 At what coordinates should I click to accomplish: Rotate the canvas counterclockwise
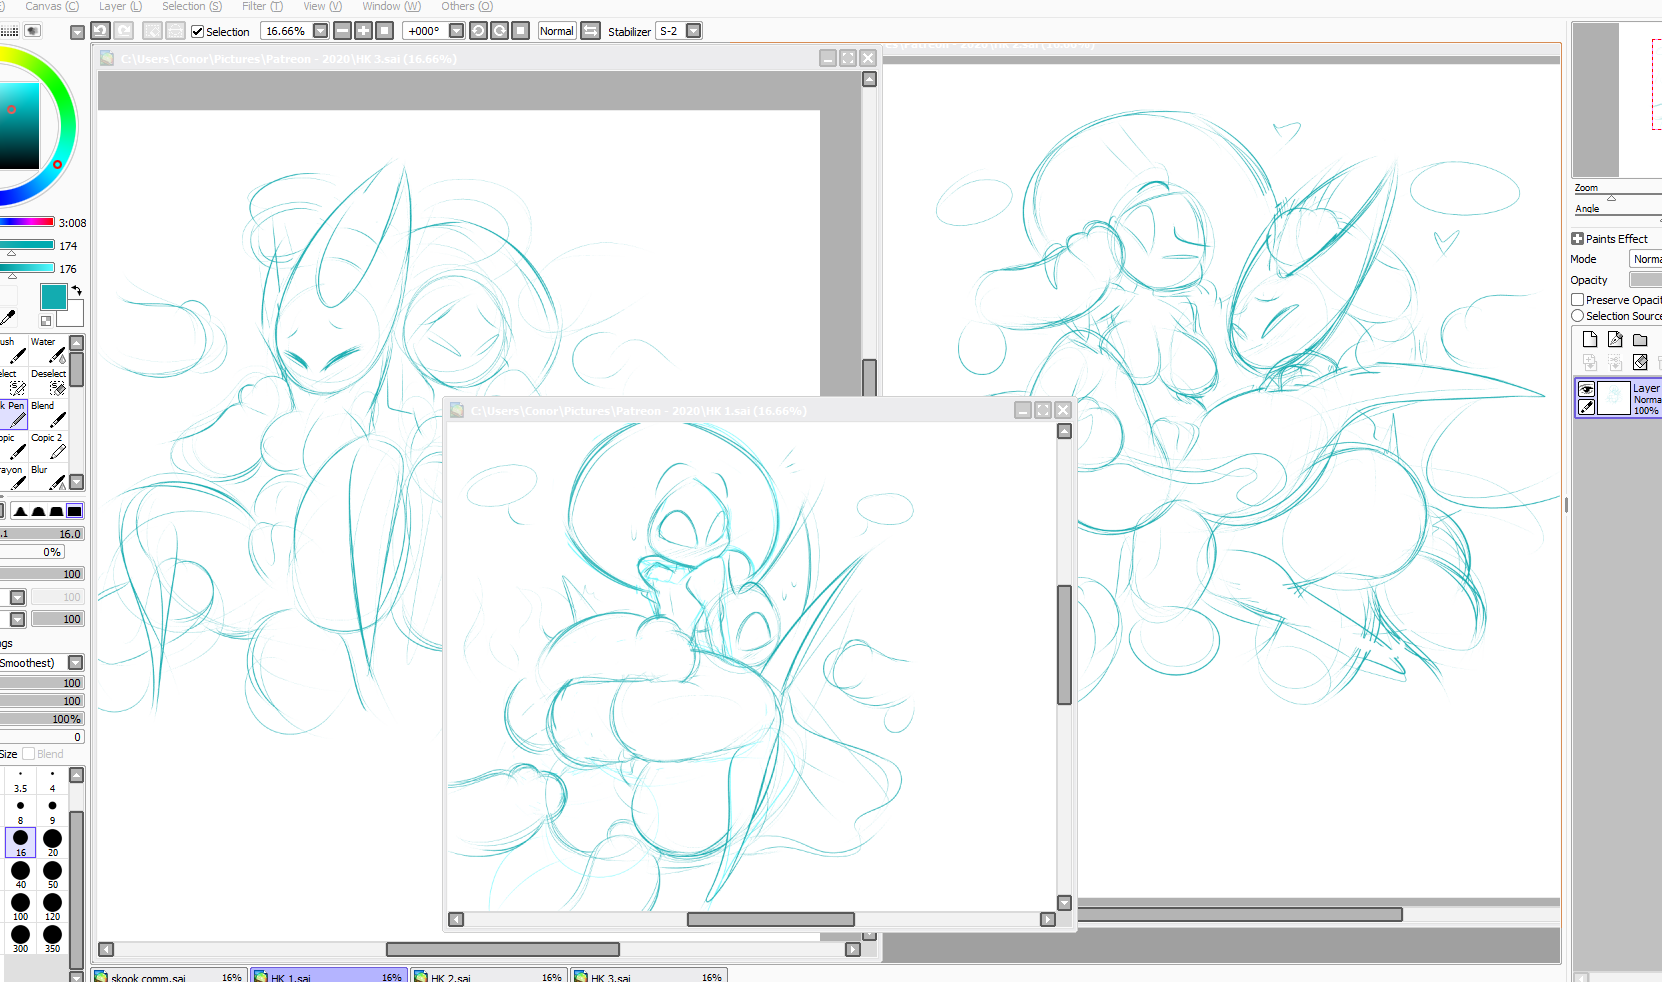pos(478,31)
